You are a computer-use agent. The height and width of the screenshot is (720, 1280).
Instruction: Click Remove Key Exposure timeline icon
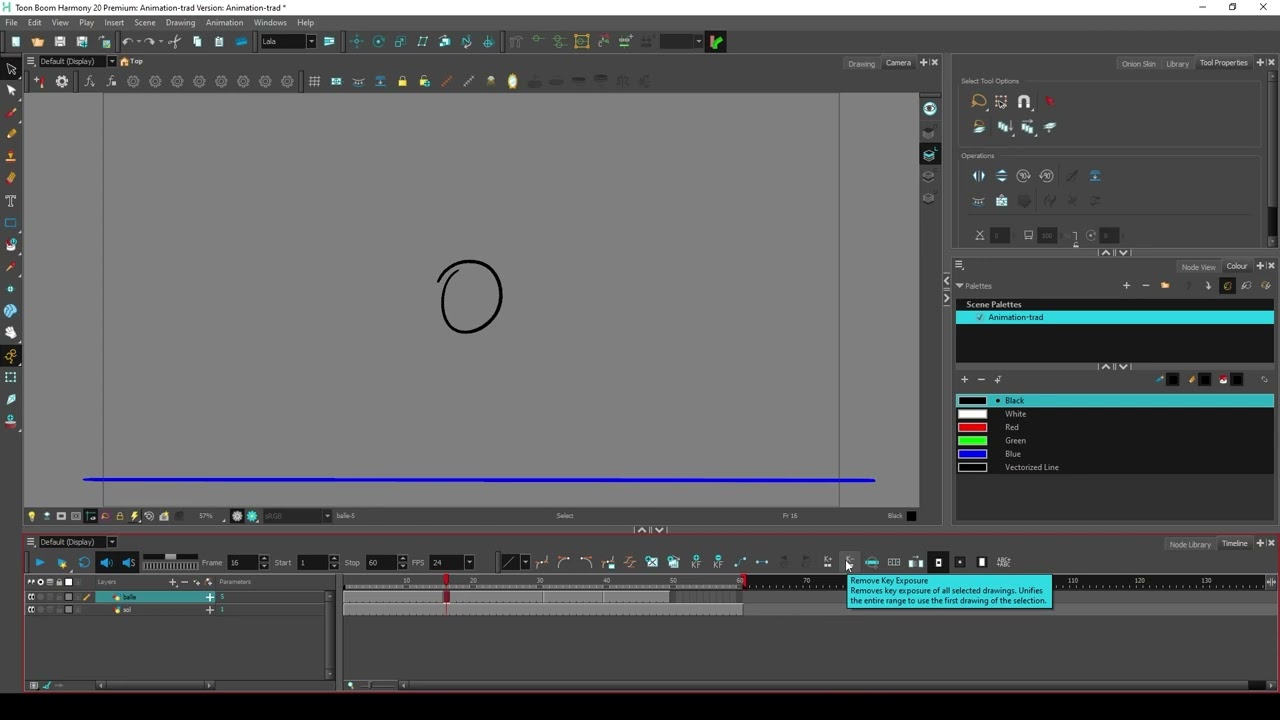coord(849,562)
